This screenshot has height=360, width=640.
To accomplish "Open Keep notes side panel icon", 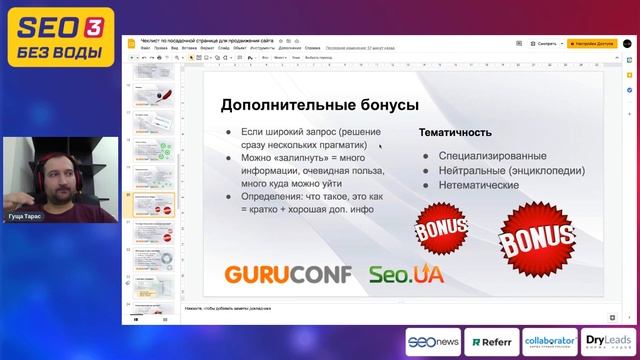I will click(x=629, y=75).
